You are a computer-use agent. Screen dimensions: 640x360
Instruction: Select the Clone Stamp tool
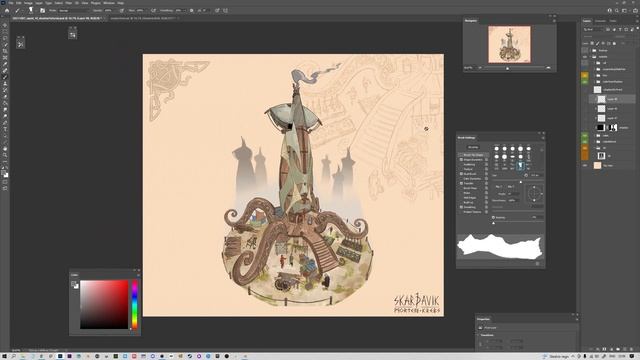click(5, 84)
